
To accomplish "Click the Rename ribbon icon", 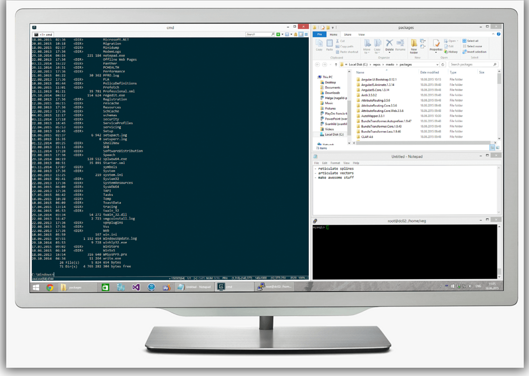I will click(400, 44).
